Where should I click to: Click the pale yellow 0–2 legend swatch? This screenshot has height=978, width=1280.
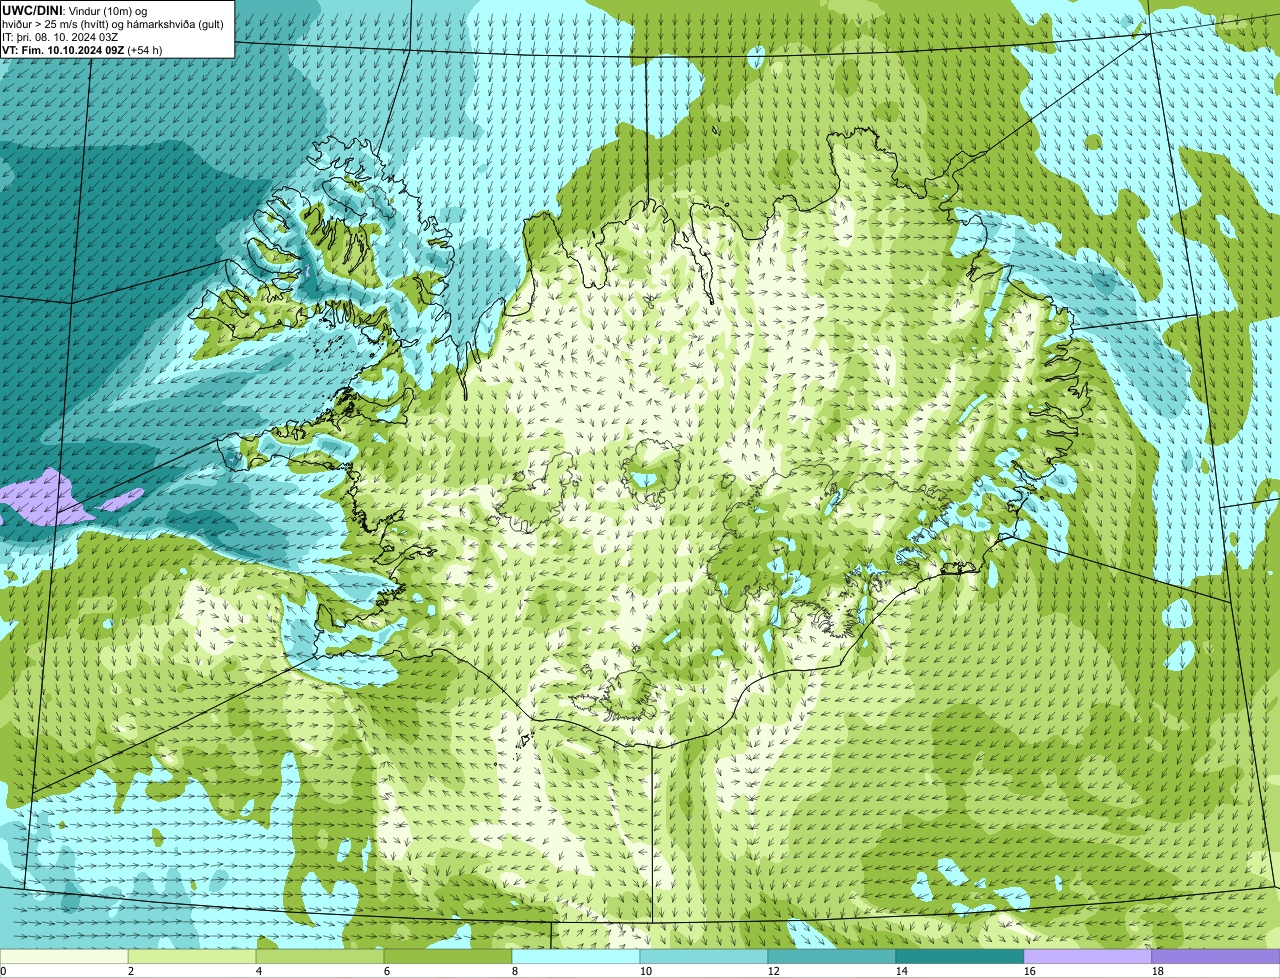(64, 957)
